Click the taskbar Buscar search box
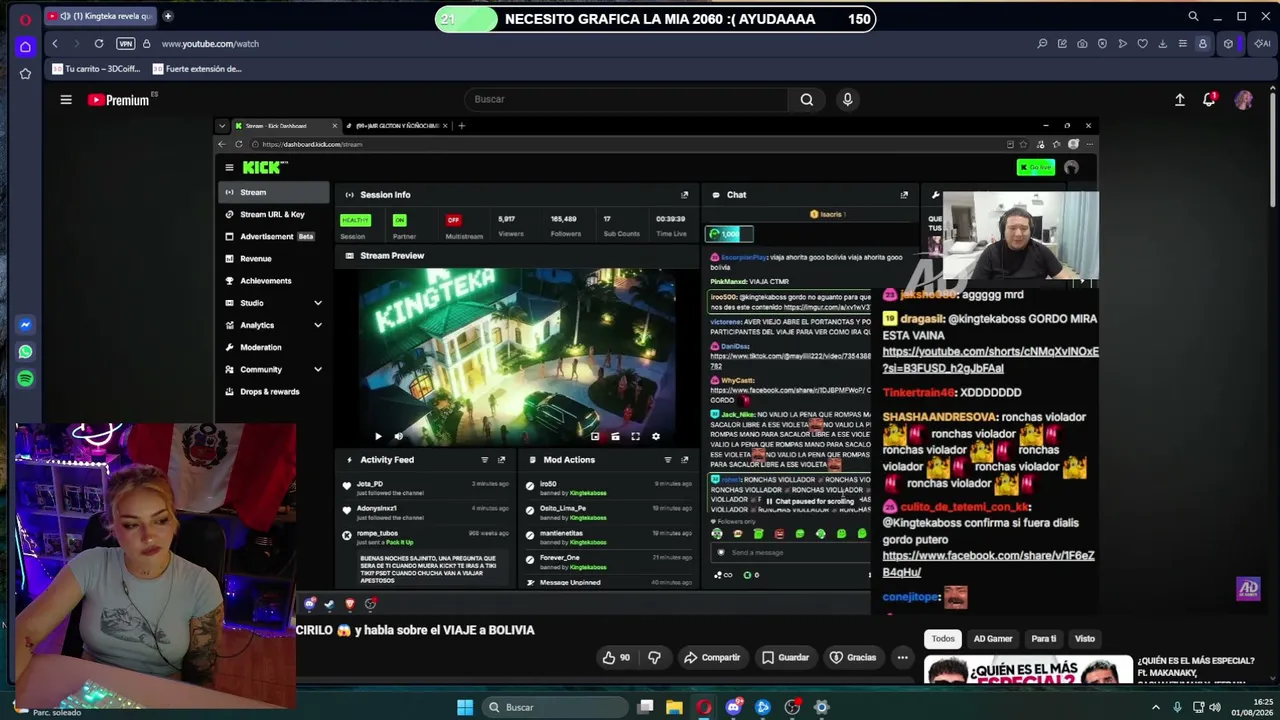 click(555, 707)
